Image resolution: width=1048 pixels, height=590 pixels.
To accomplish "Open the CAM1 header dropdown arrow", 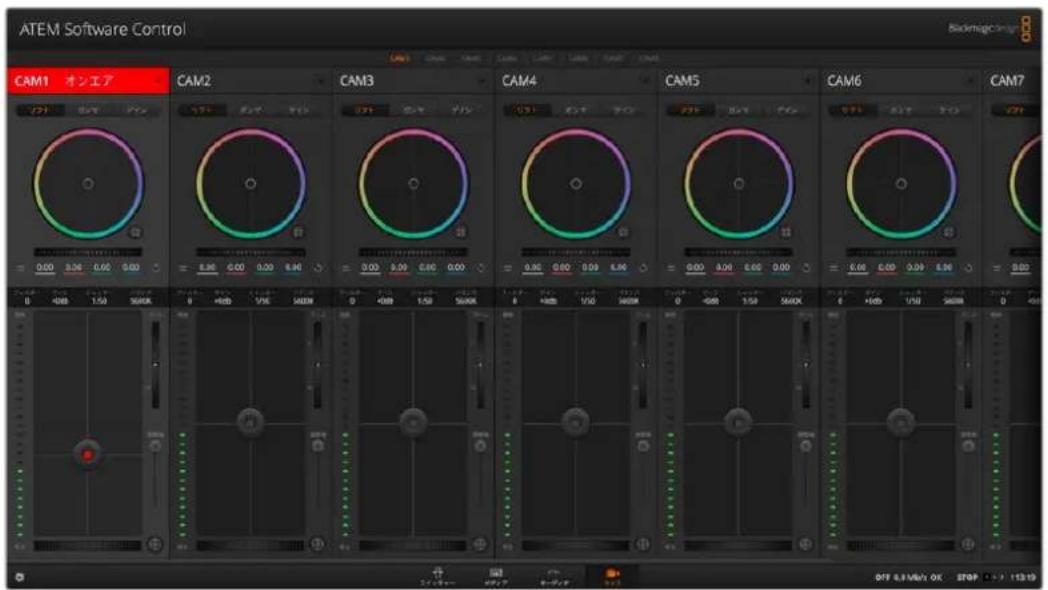I will tap(158, 82).
